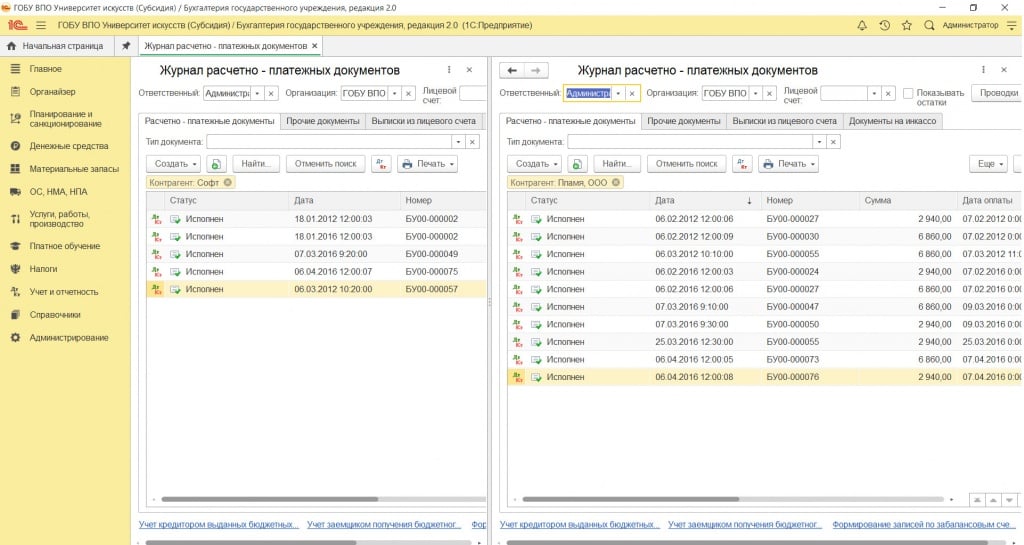Click the back arrow in right journal panel
1024x545 pixels.
tap(512, 70)
